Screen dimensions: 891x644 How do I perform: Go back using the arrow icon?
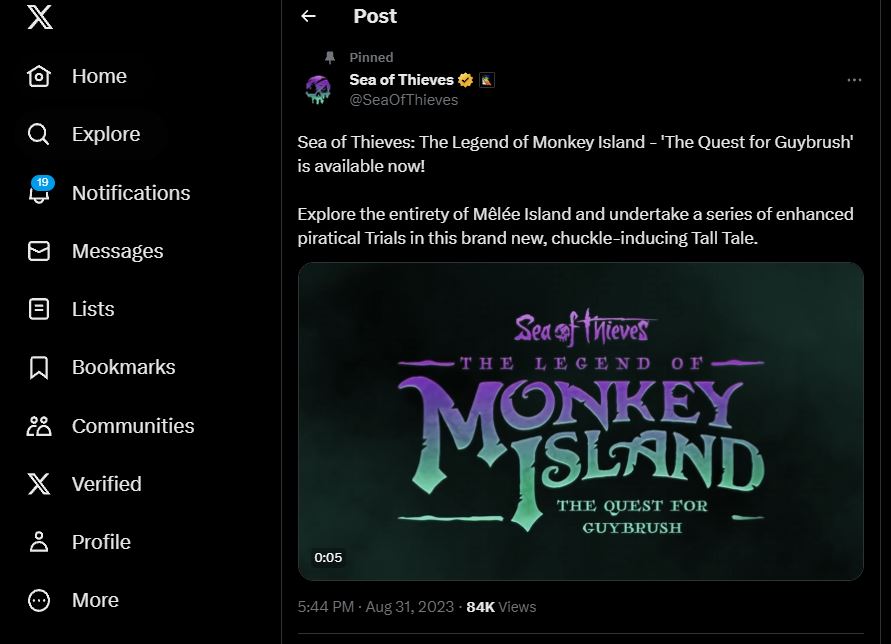click(x=309, y=16)
